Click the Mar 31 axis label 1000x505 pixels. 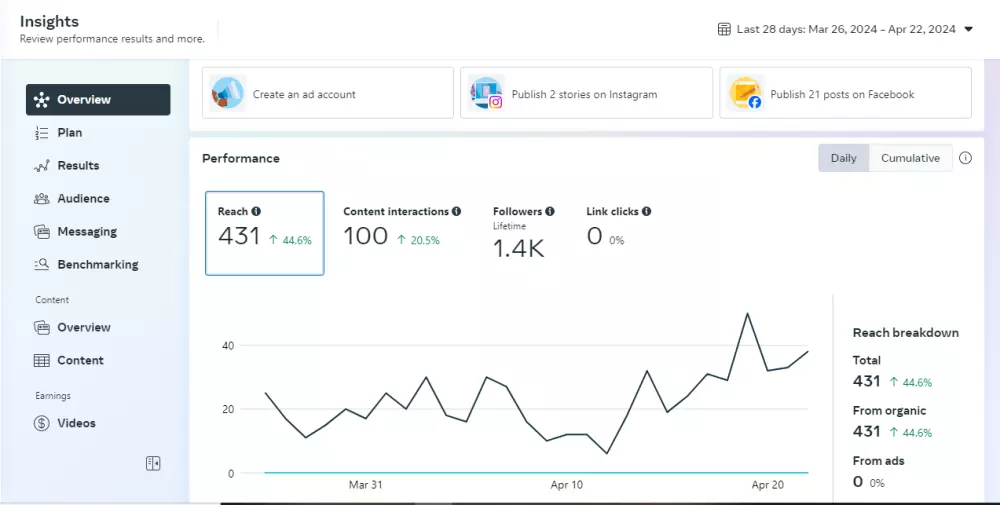[365, 485]
